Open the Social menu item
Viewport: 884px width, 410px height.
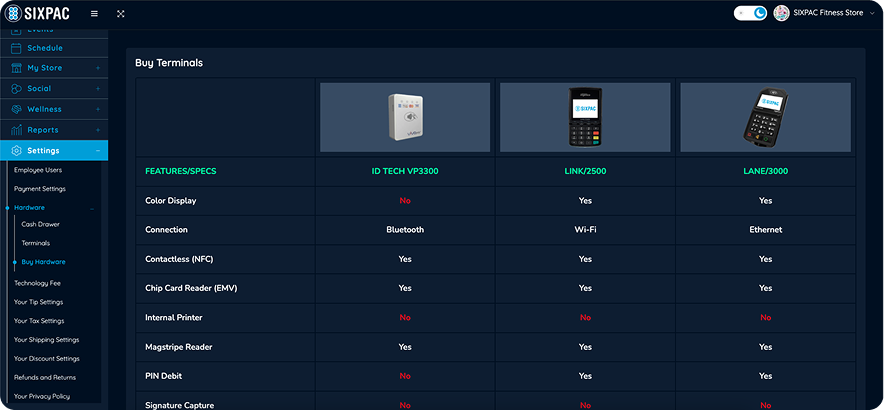pyautogui.click(x=54, y=89)
